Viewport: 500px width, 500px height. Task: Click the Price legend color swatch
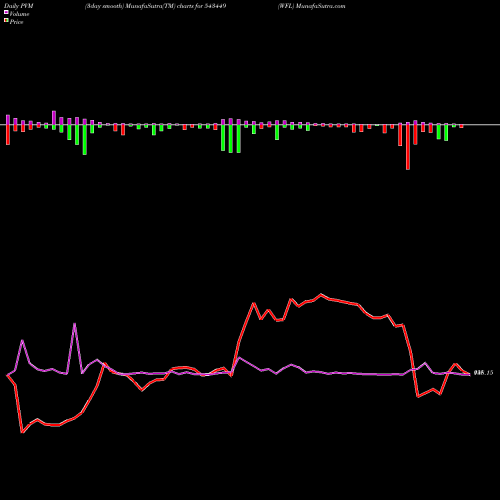coord(6,21)
